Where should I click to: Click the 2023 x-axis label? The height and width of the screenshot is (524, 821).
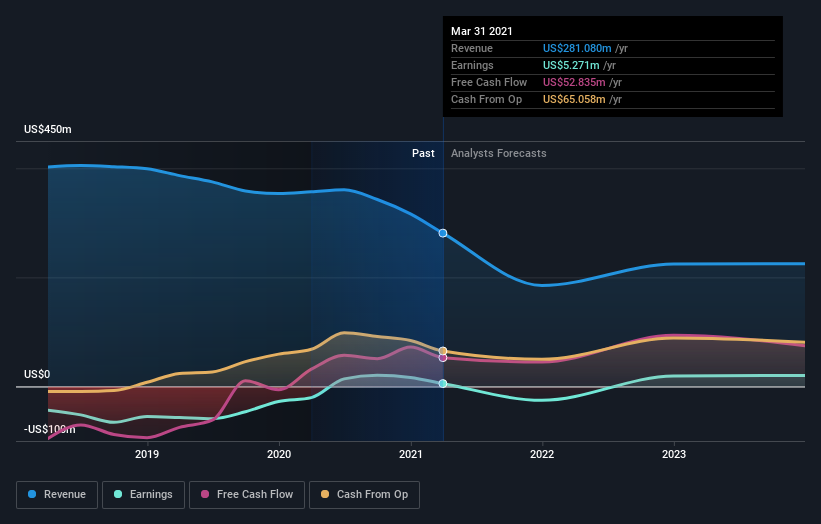(x=674, y=454)
